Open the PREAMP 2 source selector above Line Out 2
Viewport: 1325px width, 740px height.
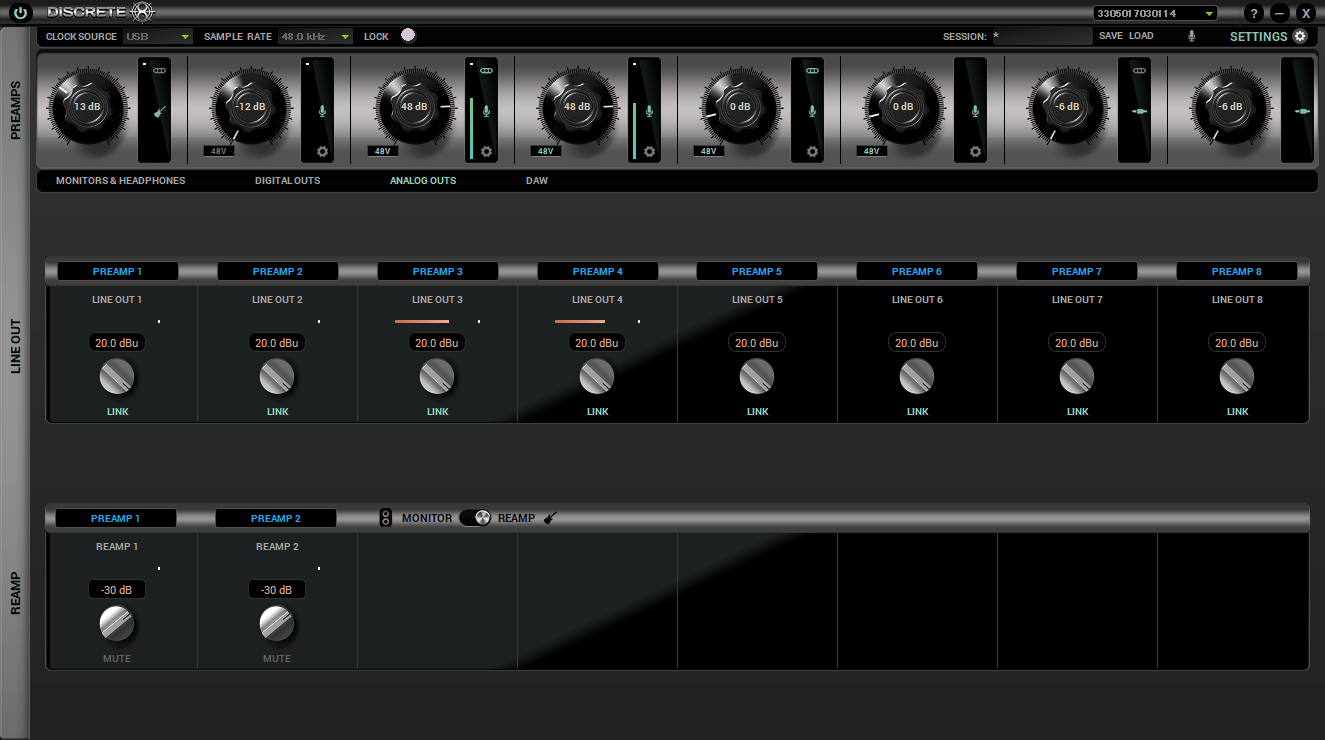click(278, 271)
